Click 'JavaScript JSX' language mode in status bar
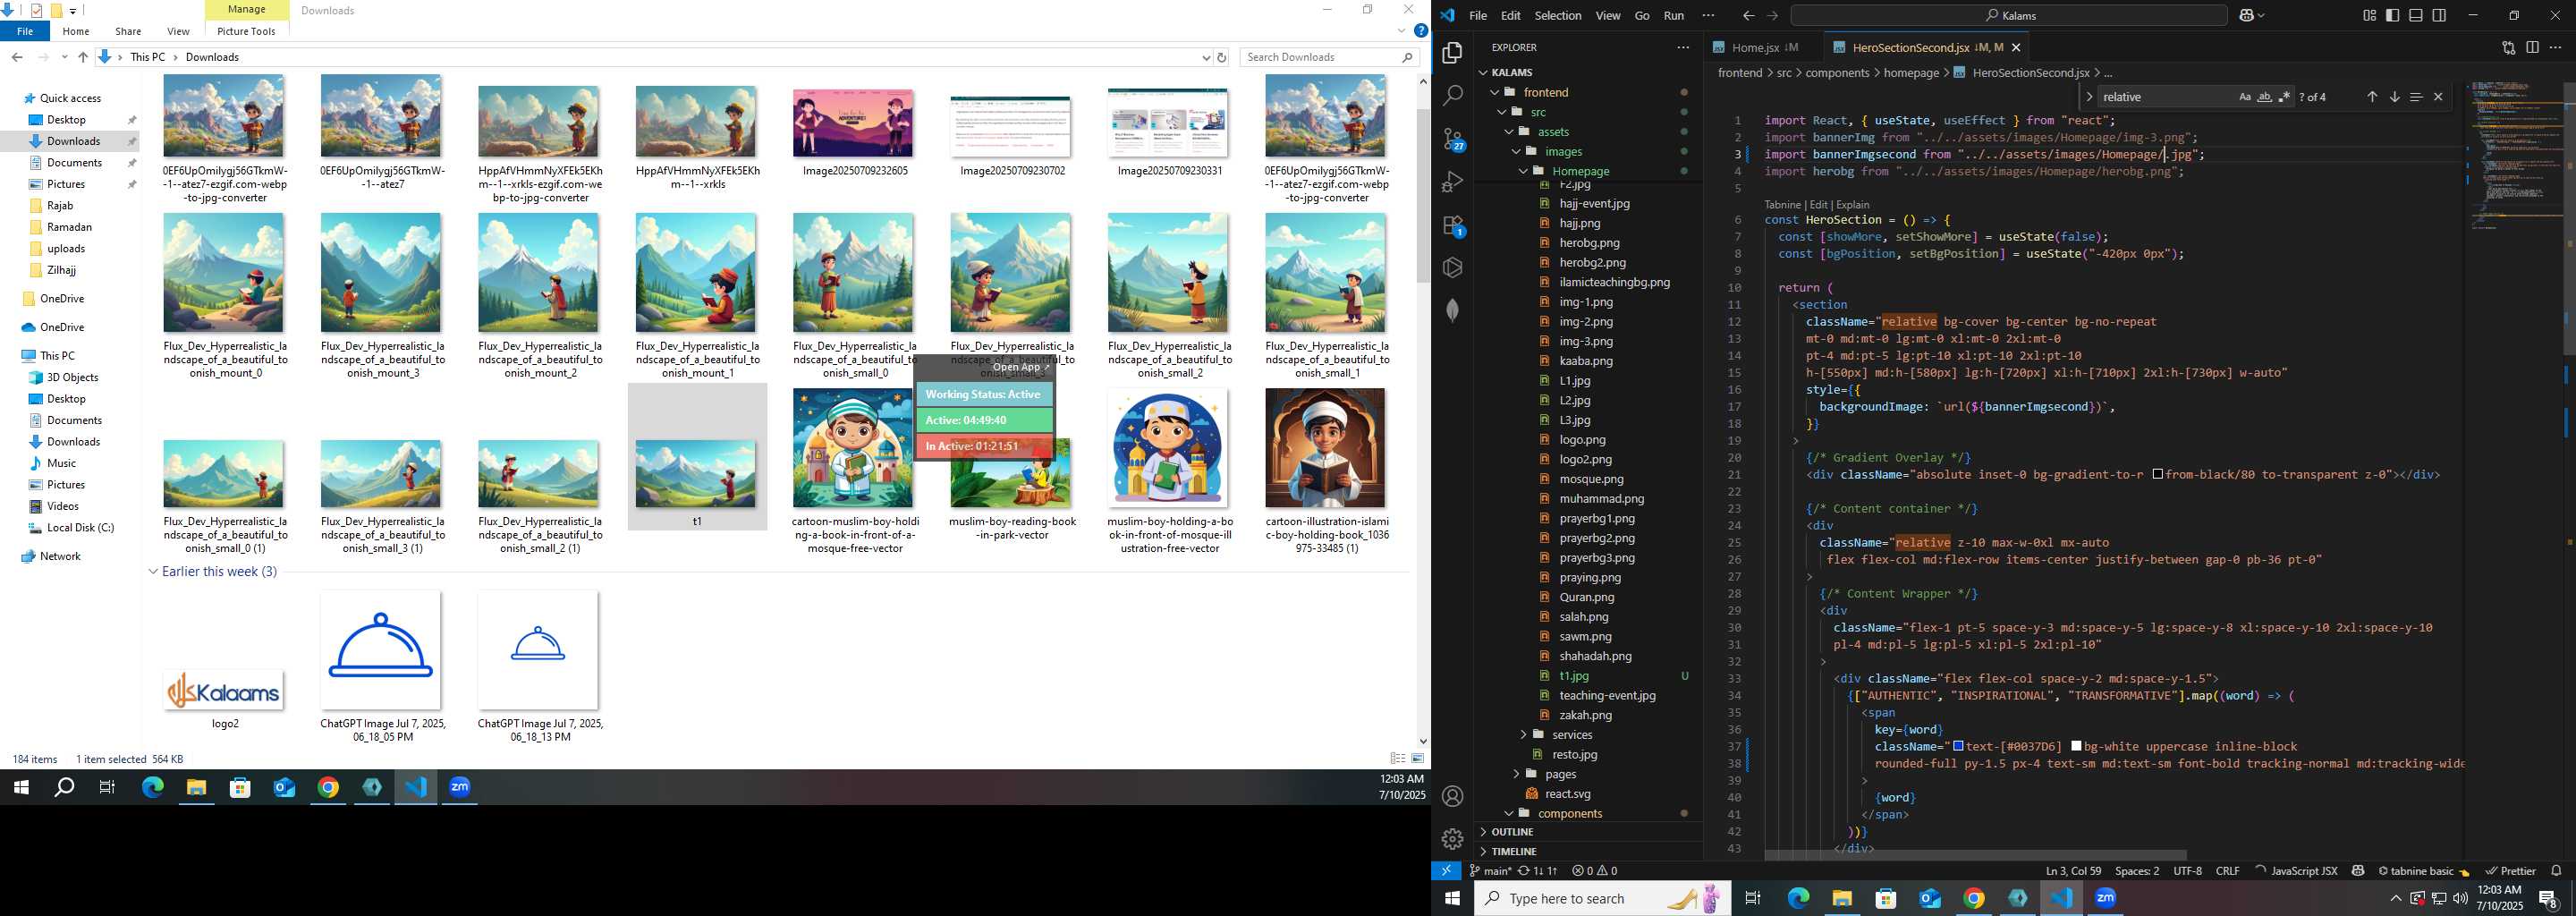 click(2304, 871)
